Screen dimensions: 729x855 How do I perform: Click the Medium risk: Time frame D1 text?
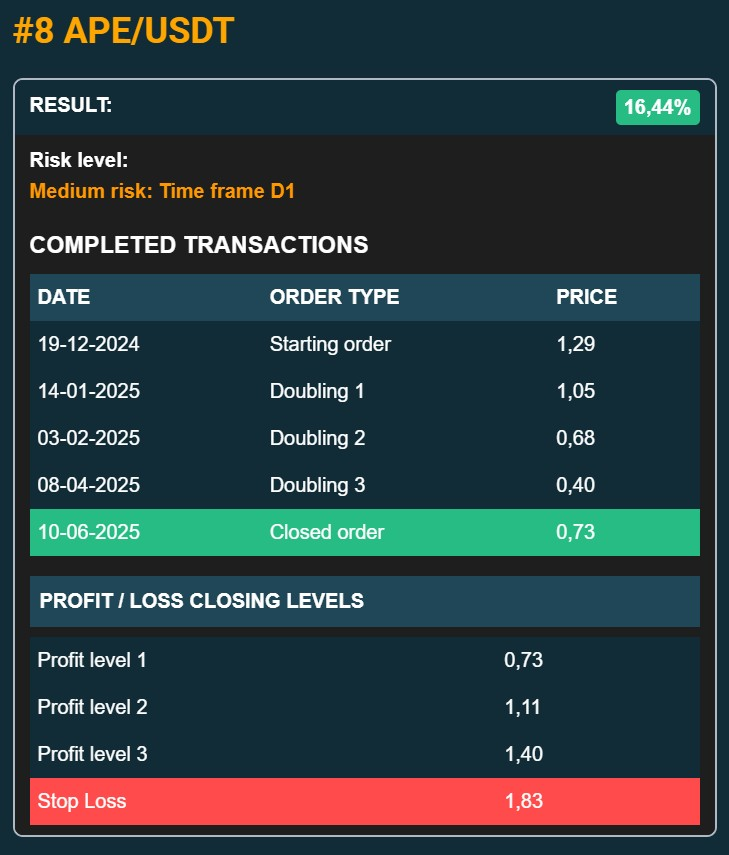pos(162,191)
